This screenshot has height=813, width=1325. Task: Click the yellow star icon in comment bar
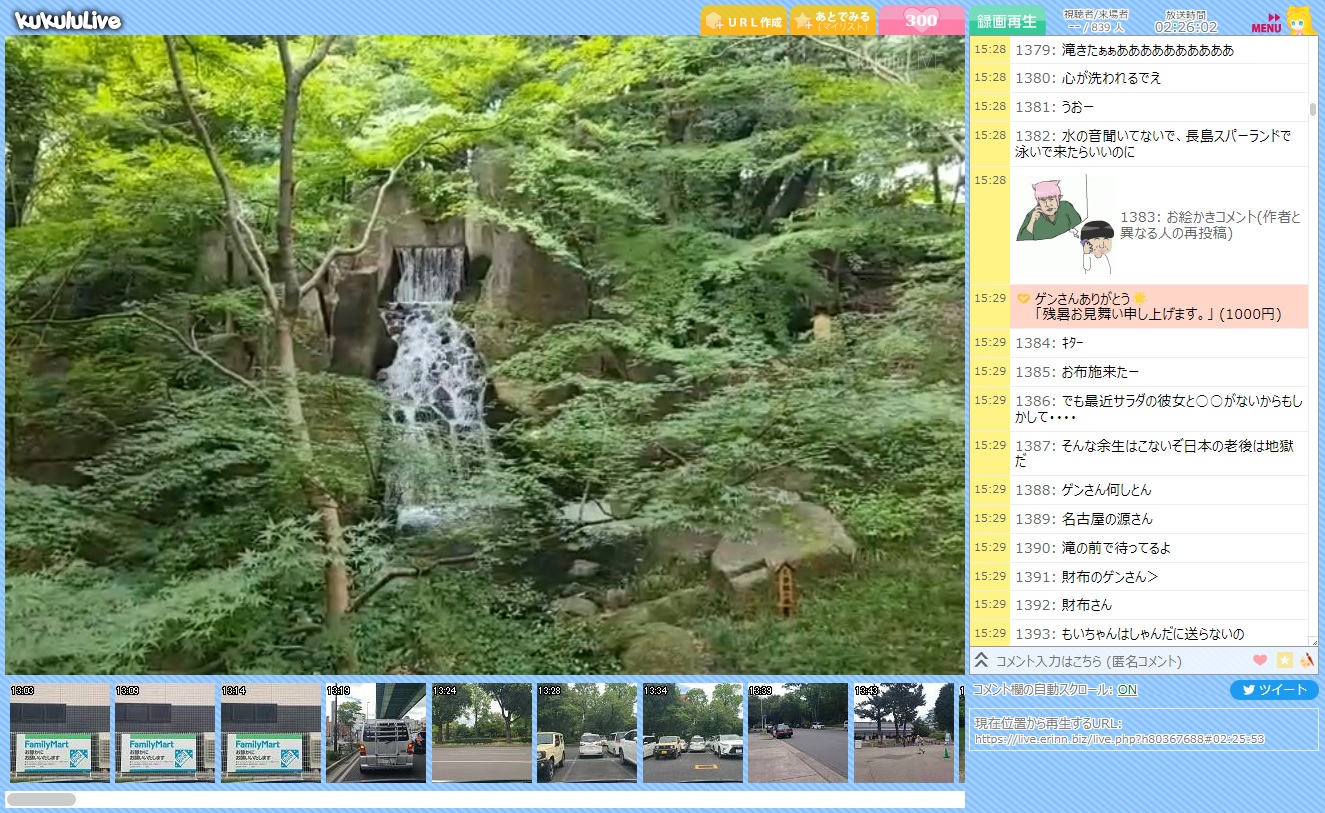[1285, 660]
